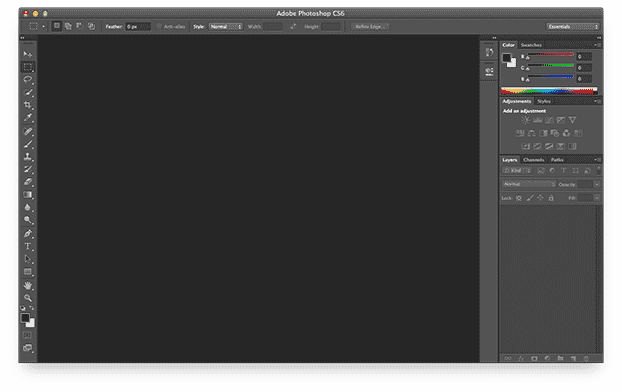Open the Essentials workspace dropdown
Image resolution: width=622 pixels, height=392 pixels.
(x=572, y=27)
